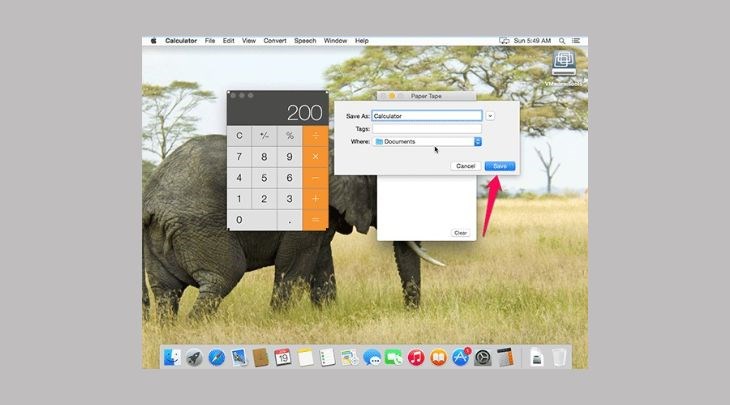
Task: Open the Edit menu
Action: tap(229, 41)
